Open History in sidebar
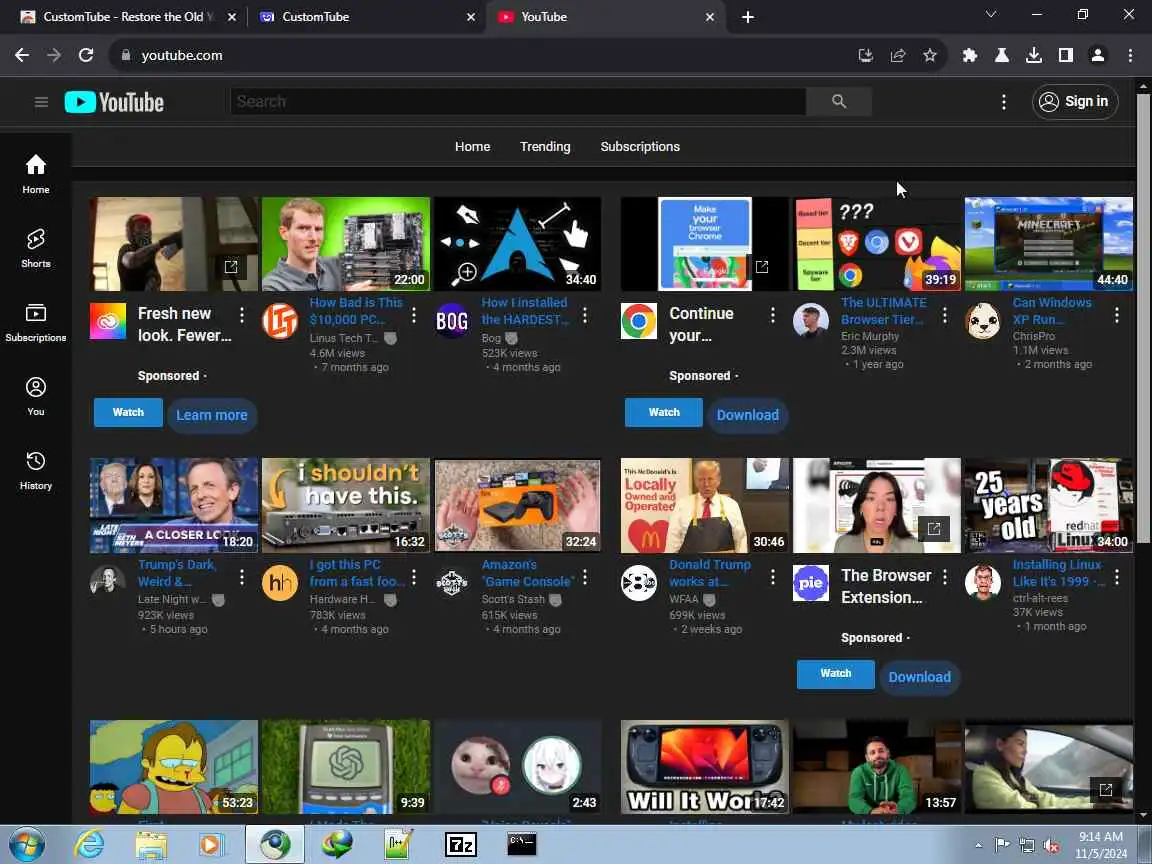Image resolution: width=1152 pixels, height=864 pixels. [35, 471]
